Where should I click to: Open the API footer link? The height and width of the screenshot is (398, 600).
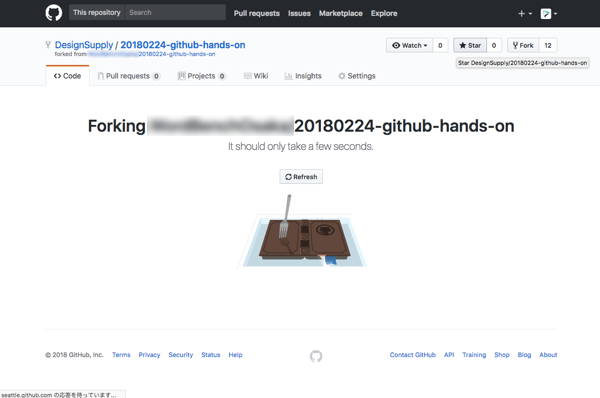449,355
